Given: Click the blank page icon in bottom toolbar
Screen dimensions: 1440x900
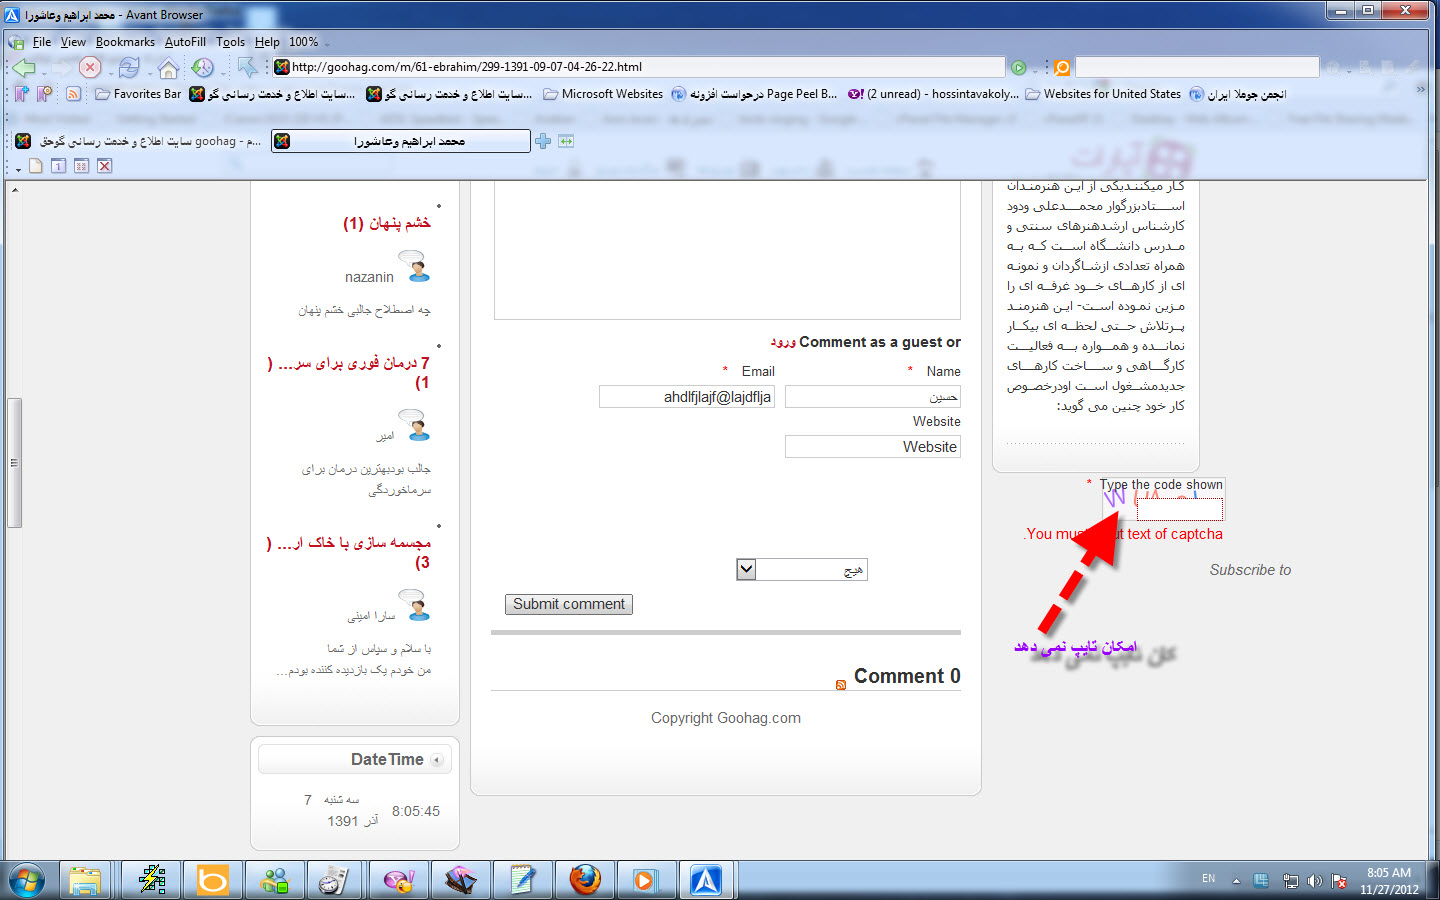Looking at the screenshot, I should point(36,166).
